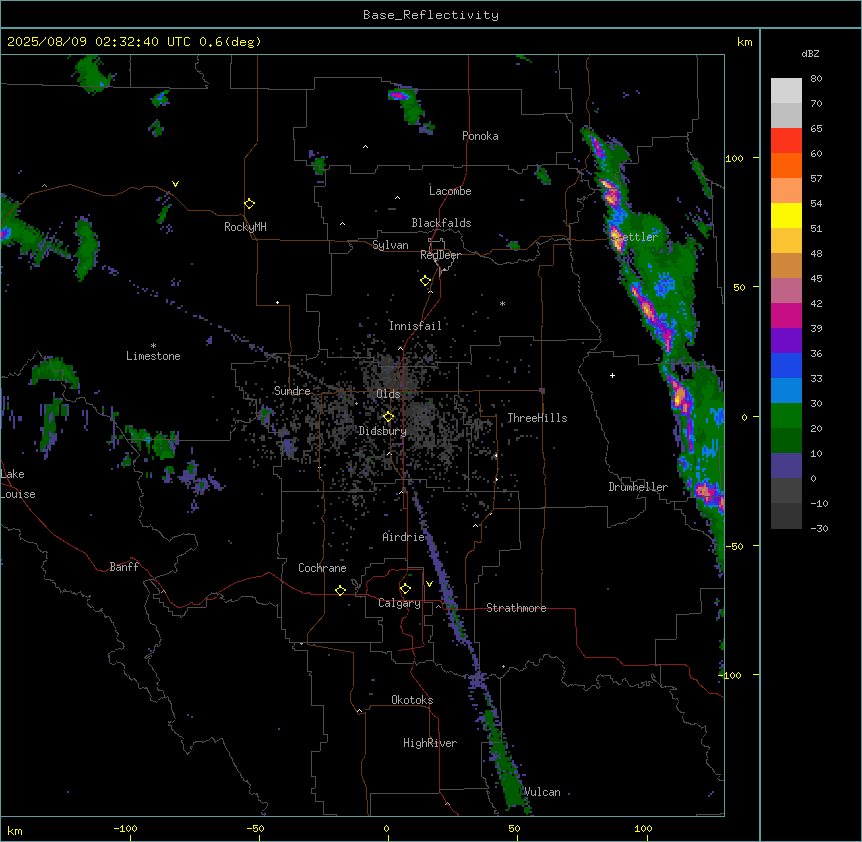The height and width of the screenshot is (842, 862).
Task: Click the light blue 30-33 dBZ legend swatch
Action: pyautogui.click(x=786, y=390)
